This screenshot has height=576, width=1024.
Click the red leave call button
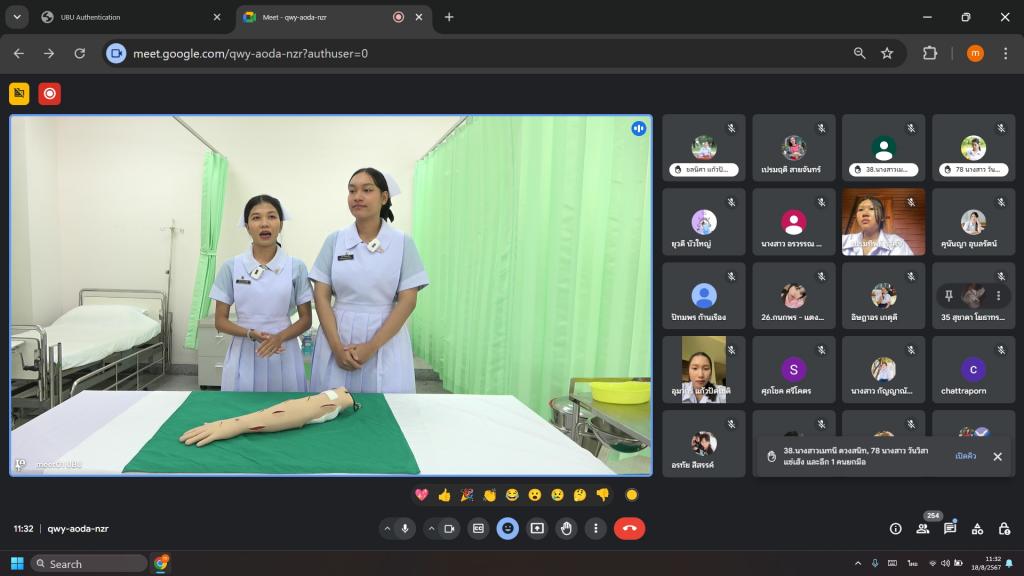pyautogui.click(x=629, y=528)
